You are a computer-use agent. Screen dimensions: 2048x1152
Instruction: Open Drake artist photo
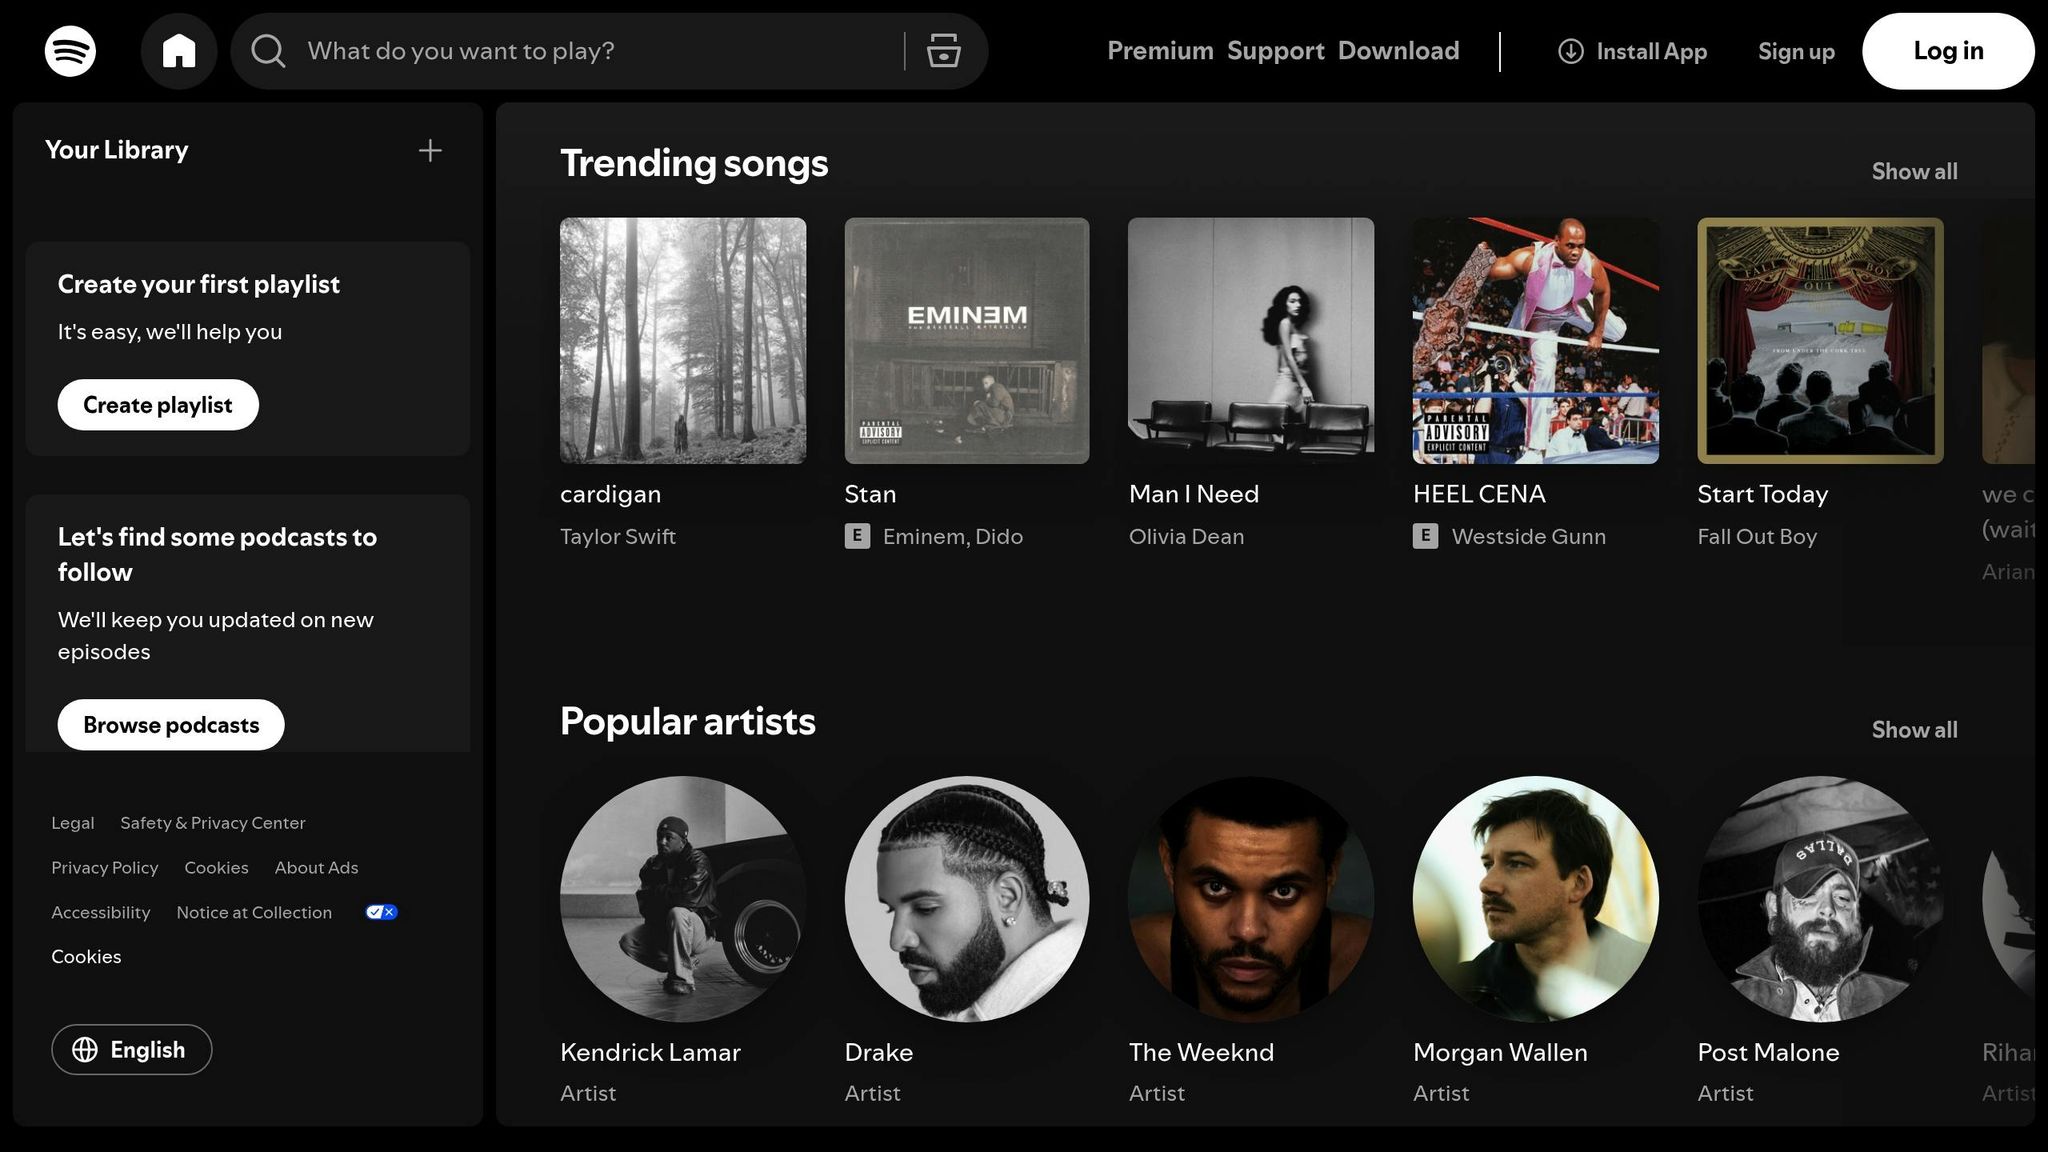click(967, 899)
